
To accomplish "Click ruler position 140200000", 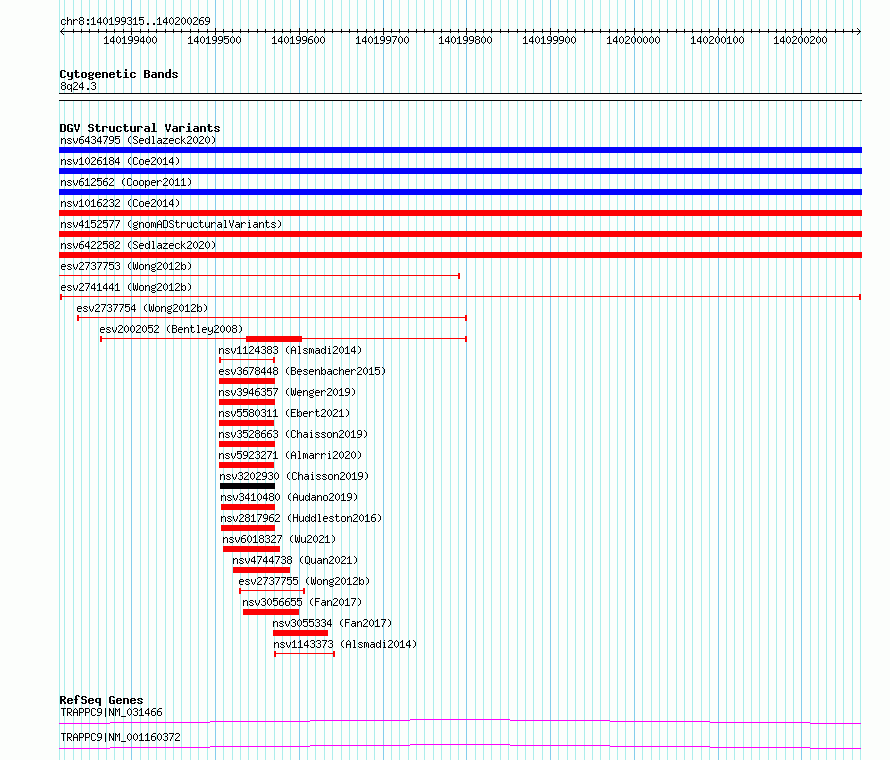I will point(633,40).
